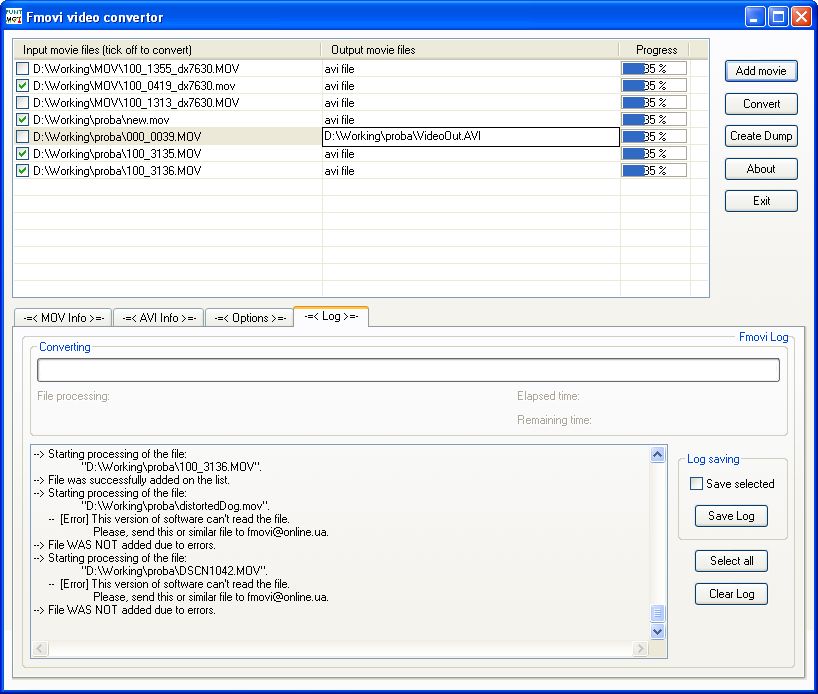Clear the log with Clear Log
The image size is (818, 694).
point(731,594)
